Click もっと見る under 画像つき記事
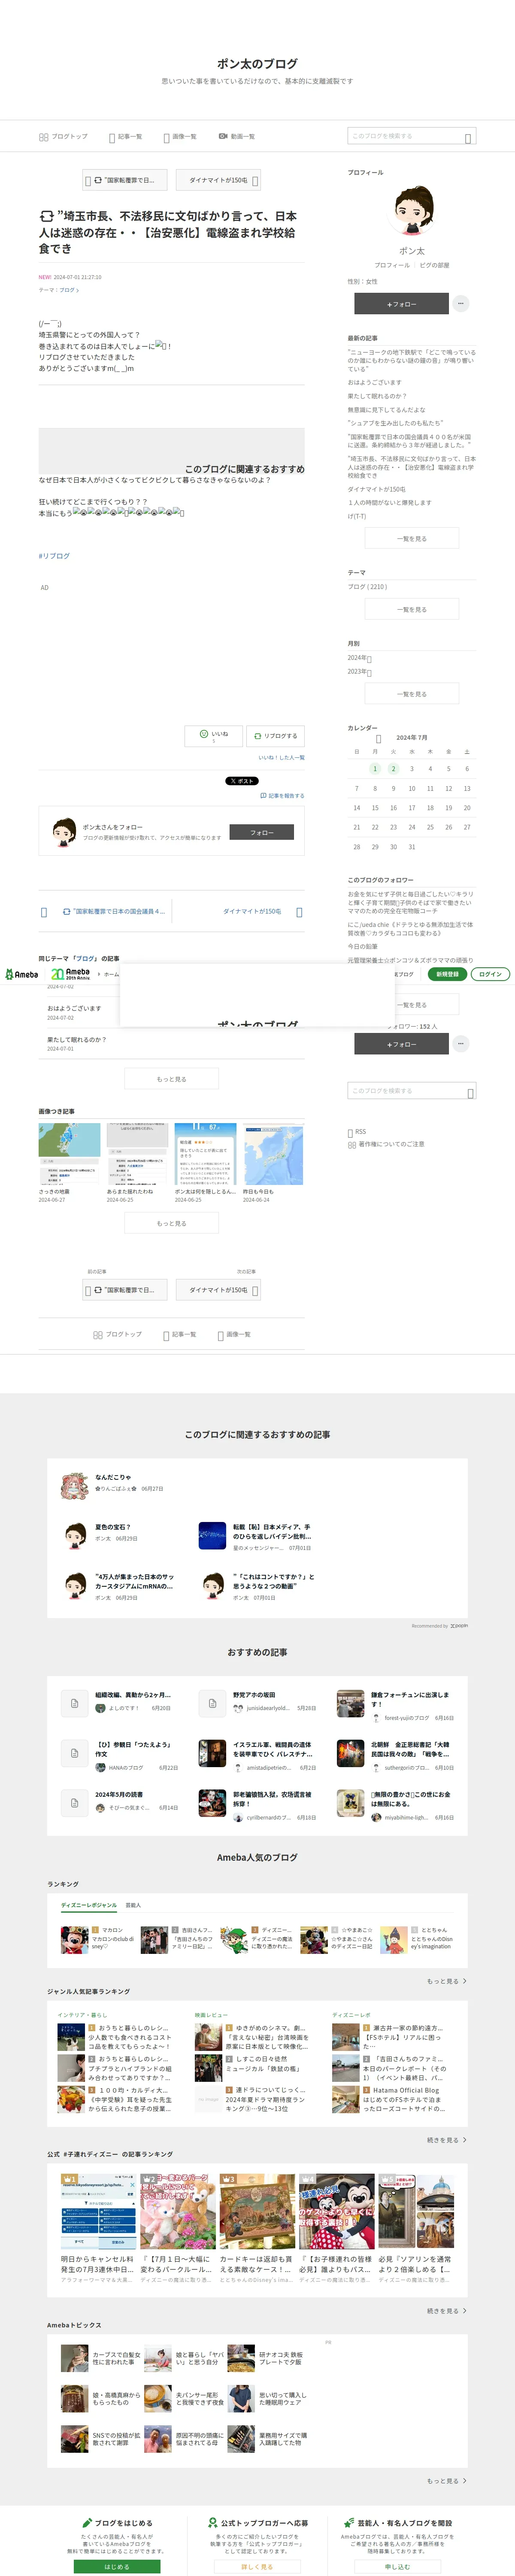The height and width of the screenshot is (2576, 515). click(171, 1223)
